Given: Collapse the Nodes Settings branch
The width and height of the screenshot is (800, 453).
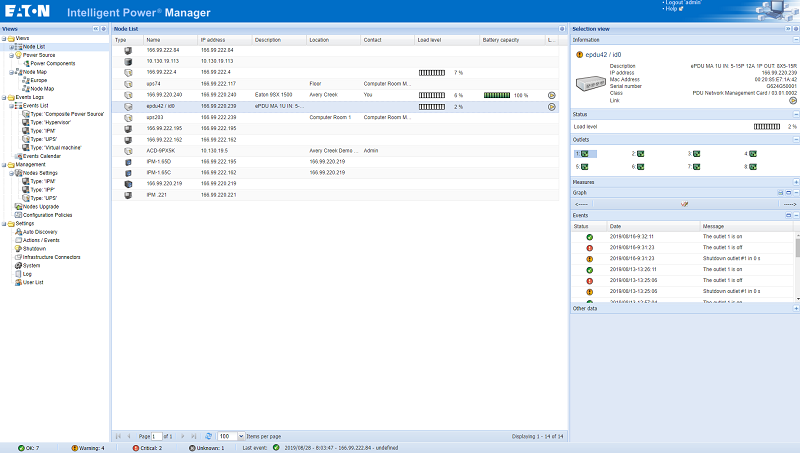Looking at the screenshot, I should (x=11, y=173).
